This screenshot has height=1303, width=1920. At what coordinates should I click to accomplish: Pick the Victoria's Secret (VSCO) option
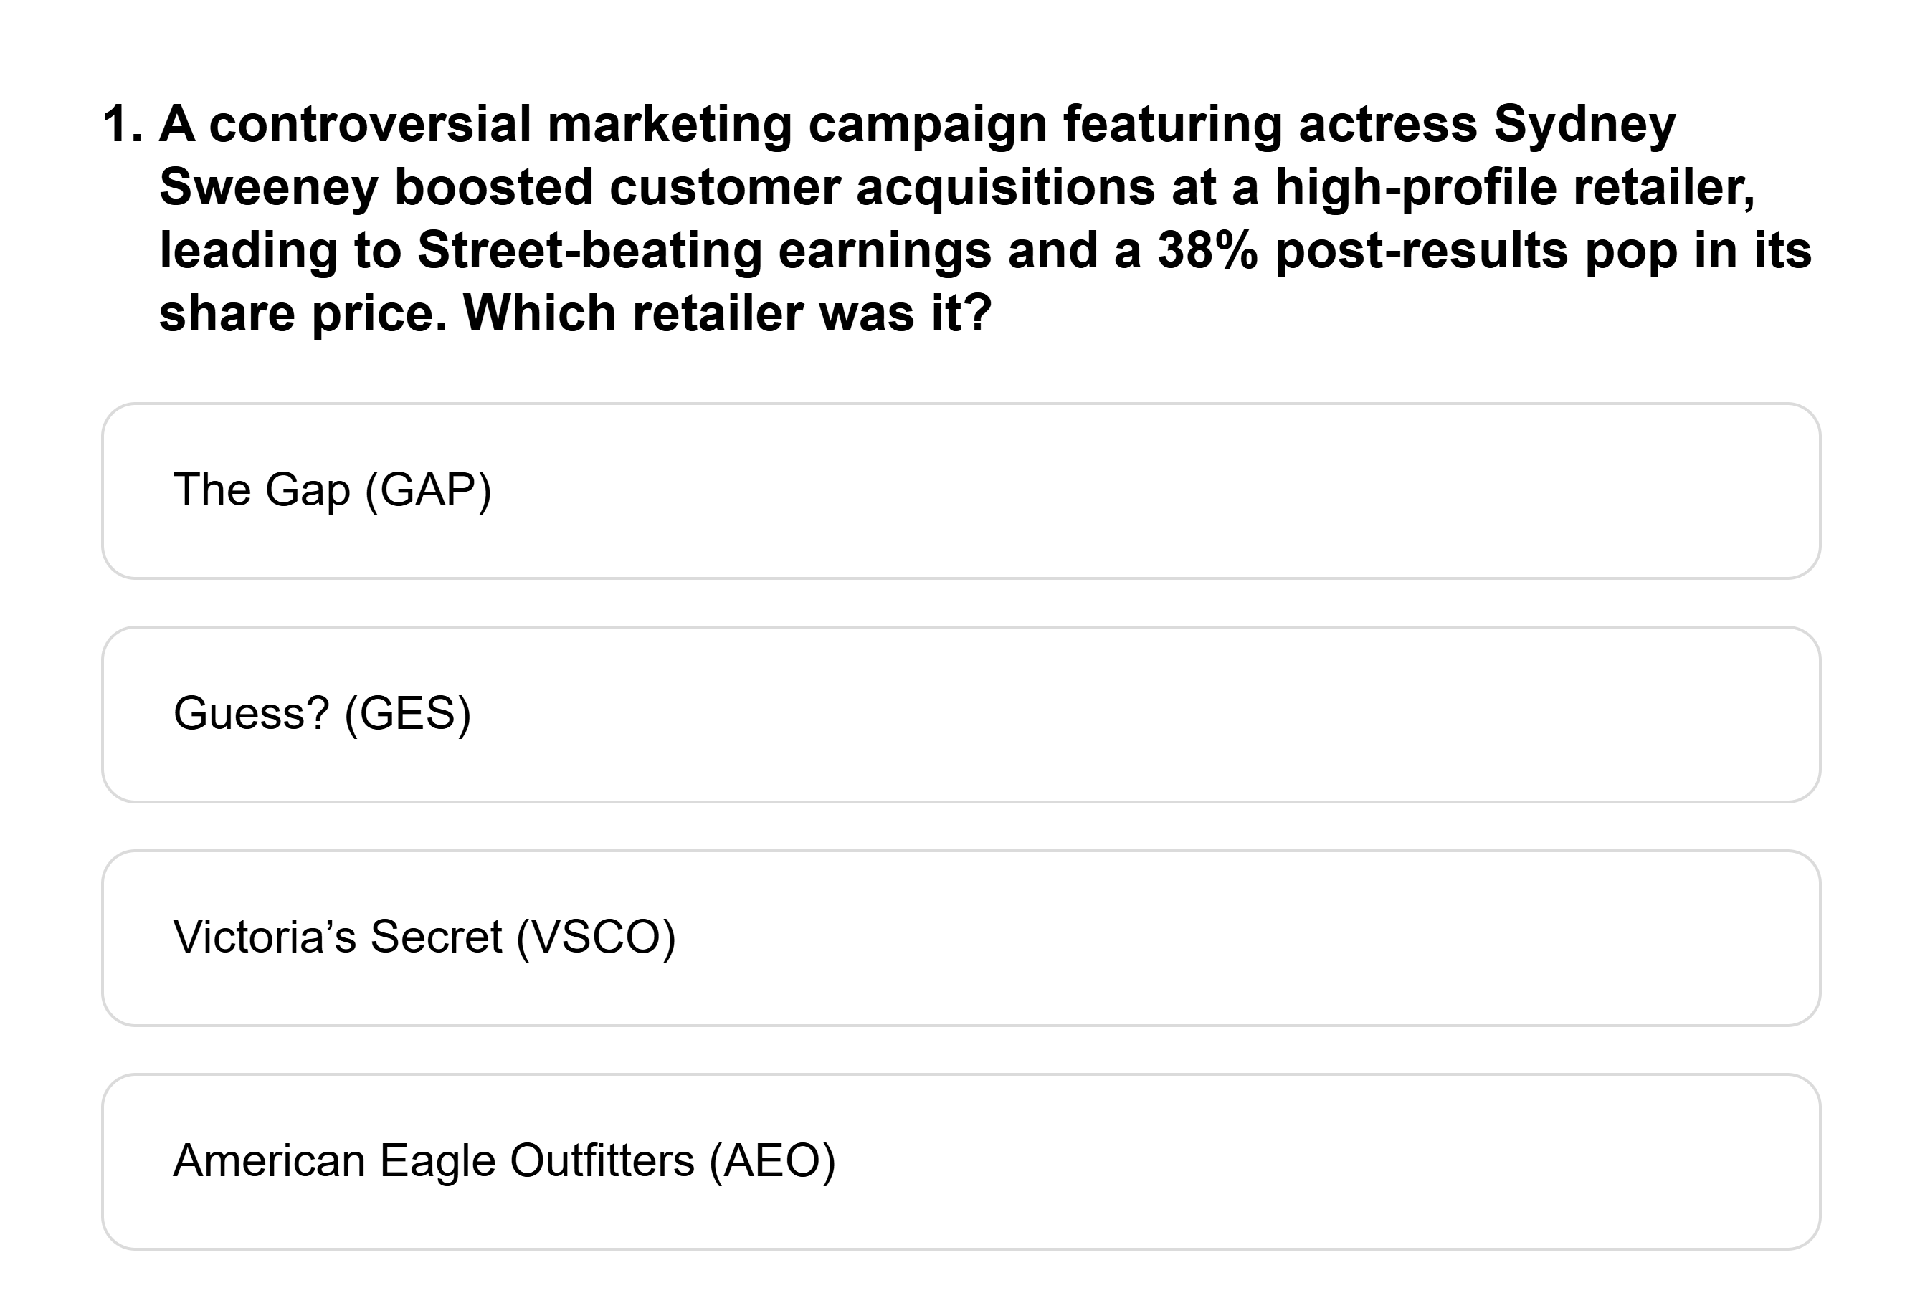[960, 938]
